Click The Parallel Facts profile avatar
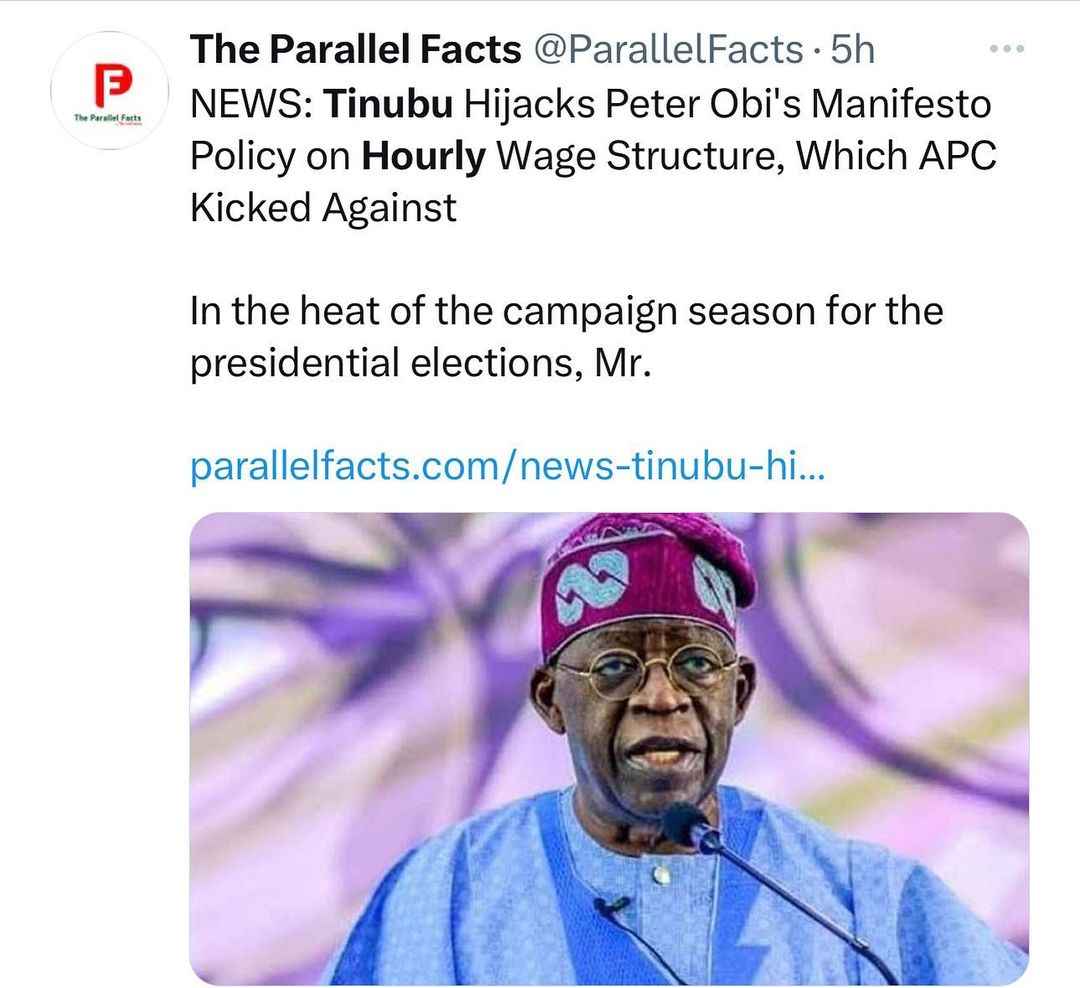This screenshot has width=1080, height=988. [x=110, y=90]
